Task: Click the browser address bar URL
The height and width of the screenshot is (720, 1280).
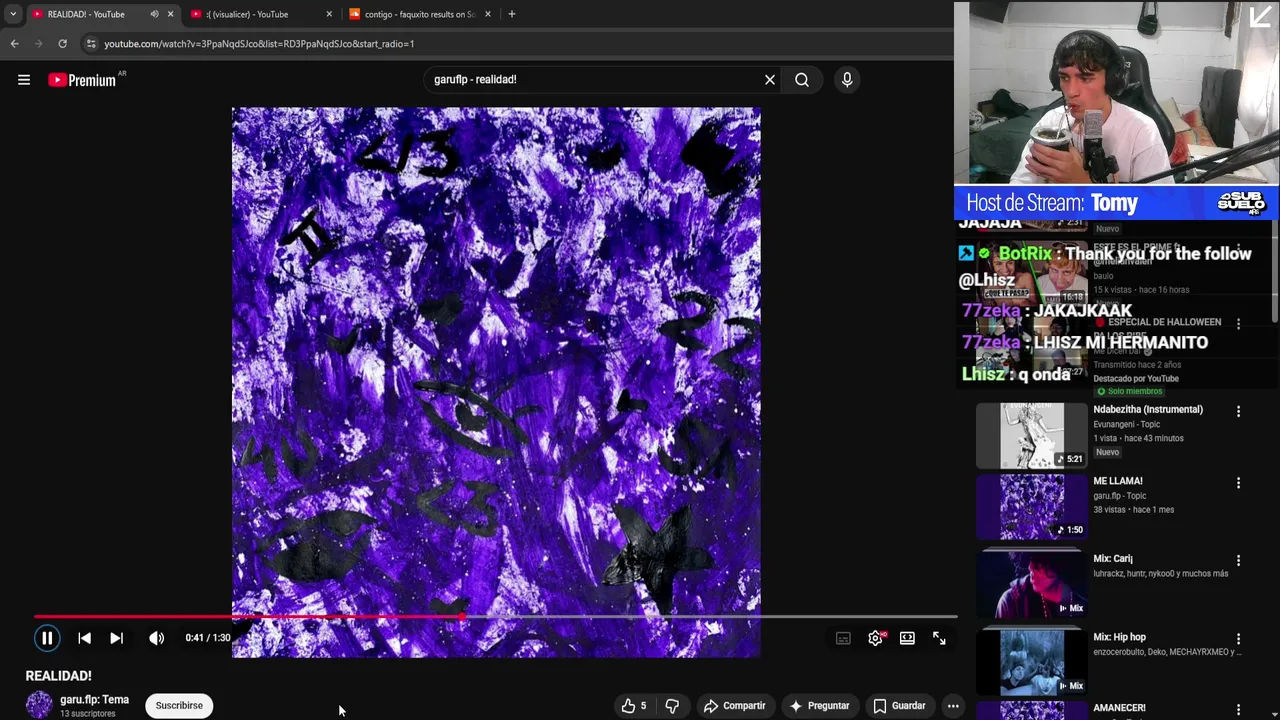Action: point(259,44)
